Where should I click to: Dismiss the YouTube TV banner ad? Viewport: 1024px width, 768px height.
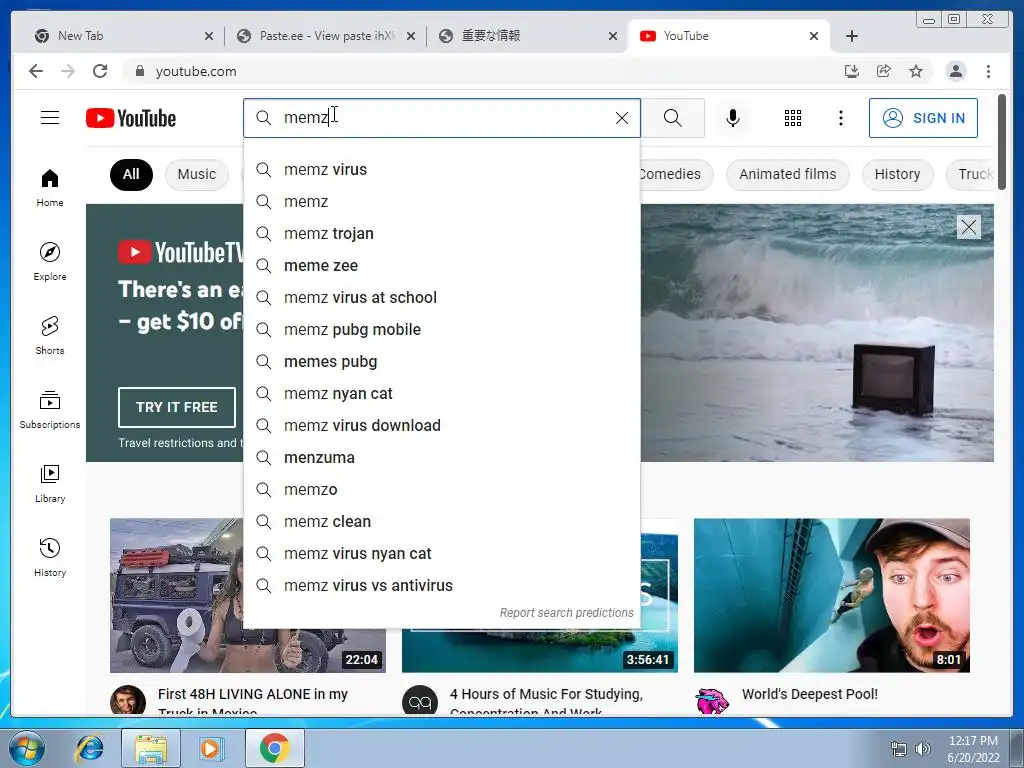[968, 227]
